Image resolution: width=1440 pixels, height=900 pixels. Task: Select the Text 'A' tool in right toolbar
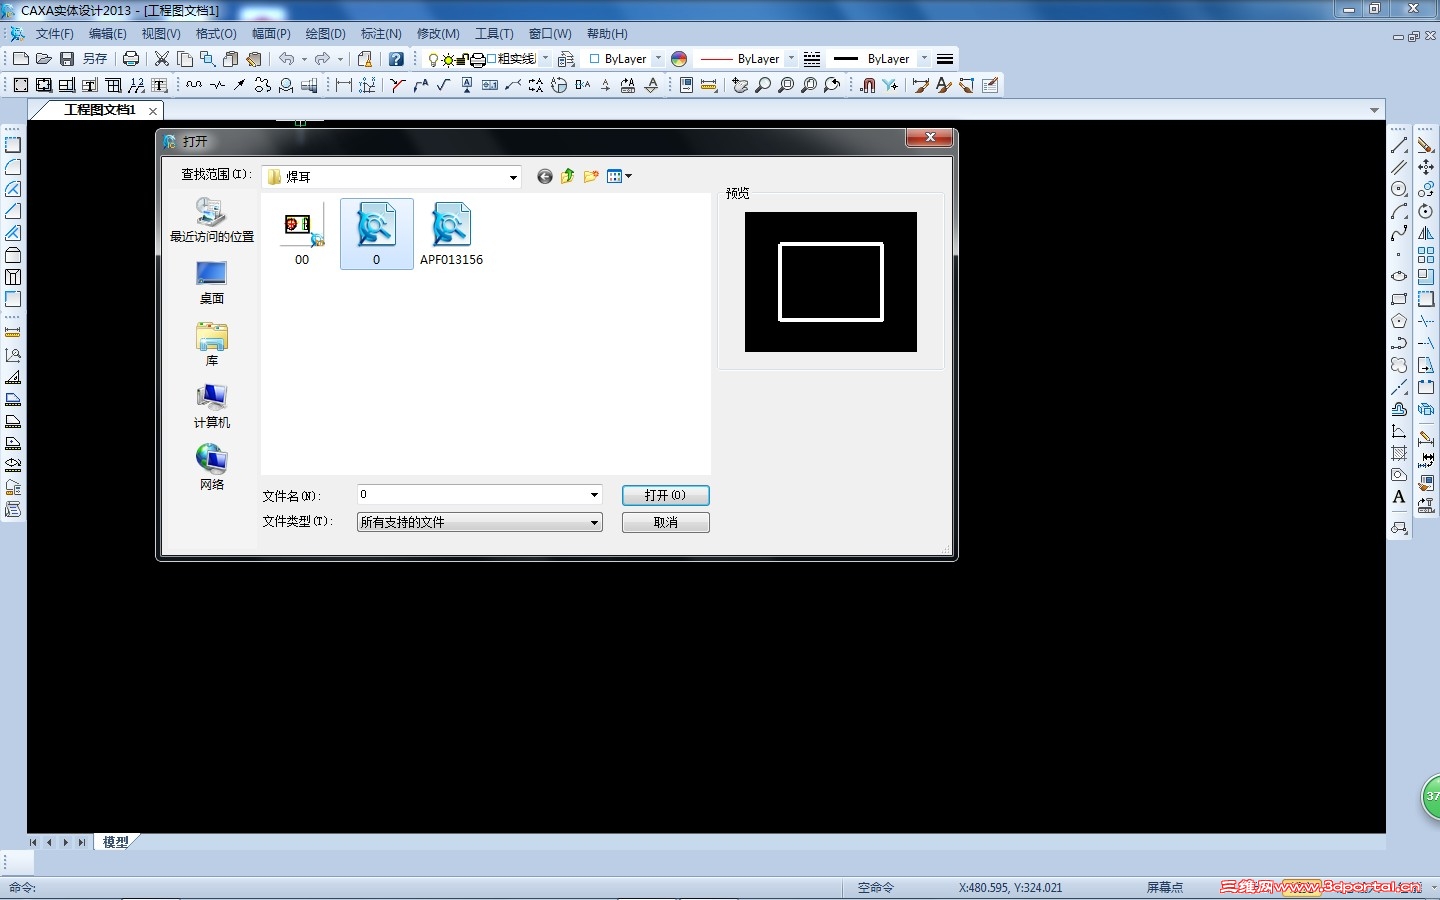pyautogui.click(x=1399, y=497)
